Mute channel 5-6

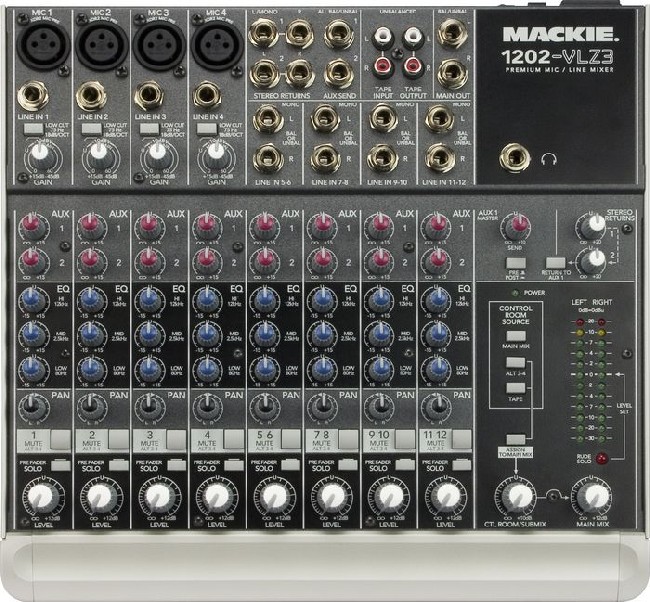coord(291,439)
